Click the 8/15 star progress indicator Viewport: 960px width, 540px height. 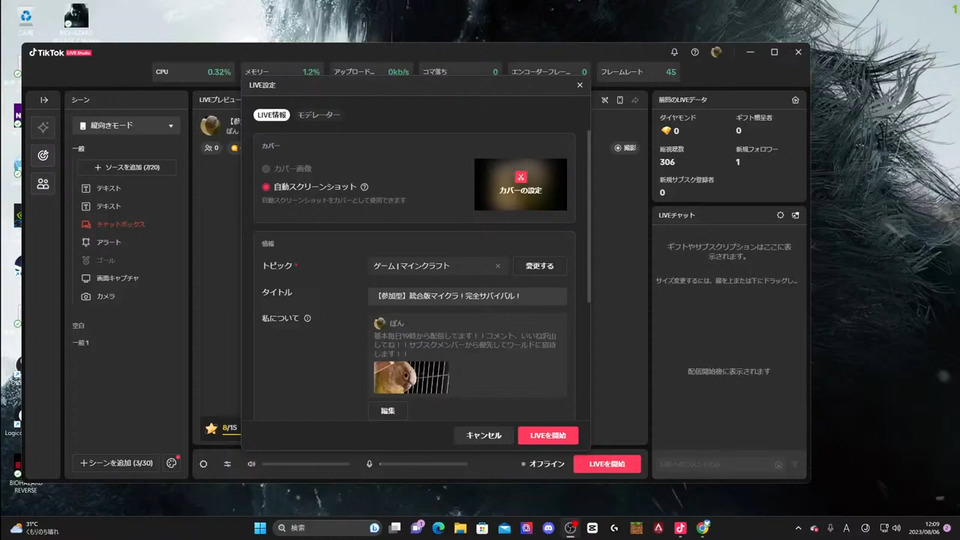[x=222, y=428]
